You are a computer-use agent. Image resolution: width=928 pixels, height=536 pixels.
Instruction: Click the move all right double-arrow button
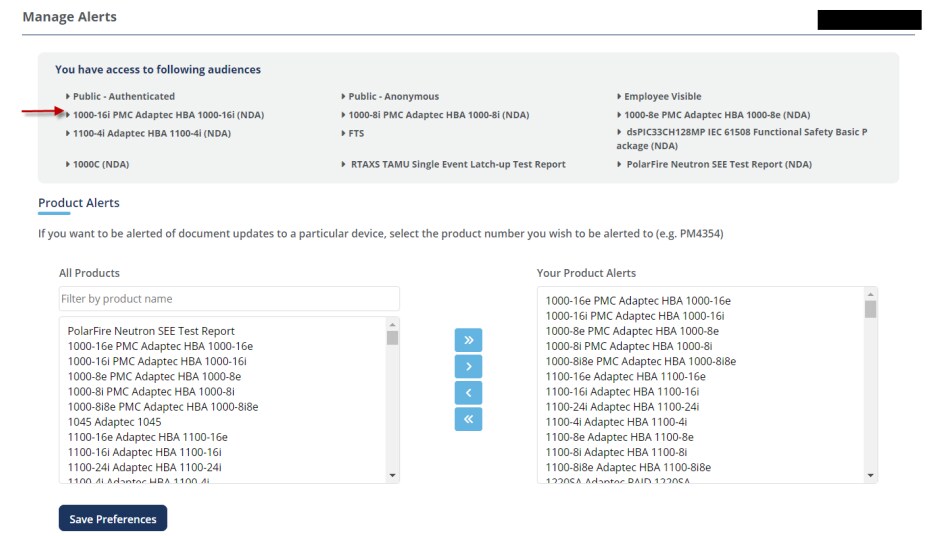[468, 340]
